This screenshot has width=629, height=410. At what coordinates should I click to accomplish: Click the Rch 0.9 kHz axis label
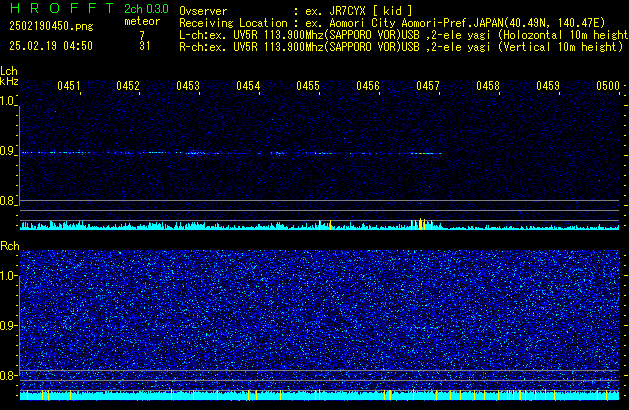8,325
